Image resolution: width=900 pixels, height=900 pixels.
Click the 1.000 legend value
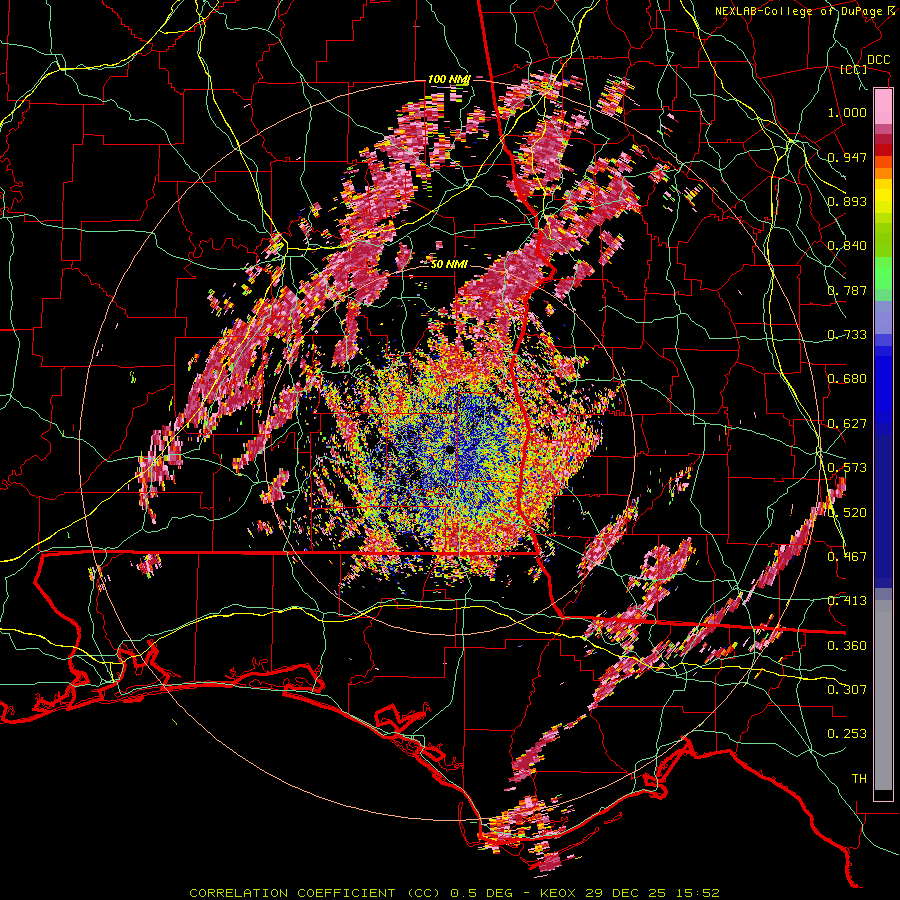847,112
